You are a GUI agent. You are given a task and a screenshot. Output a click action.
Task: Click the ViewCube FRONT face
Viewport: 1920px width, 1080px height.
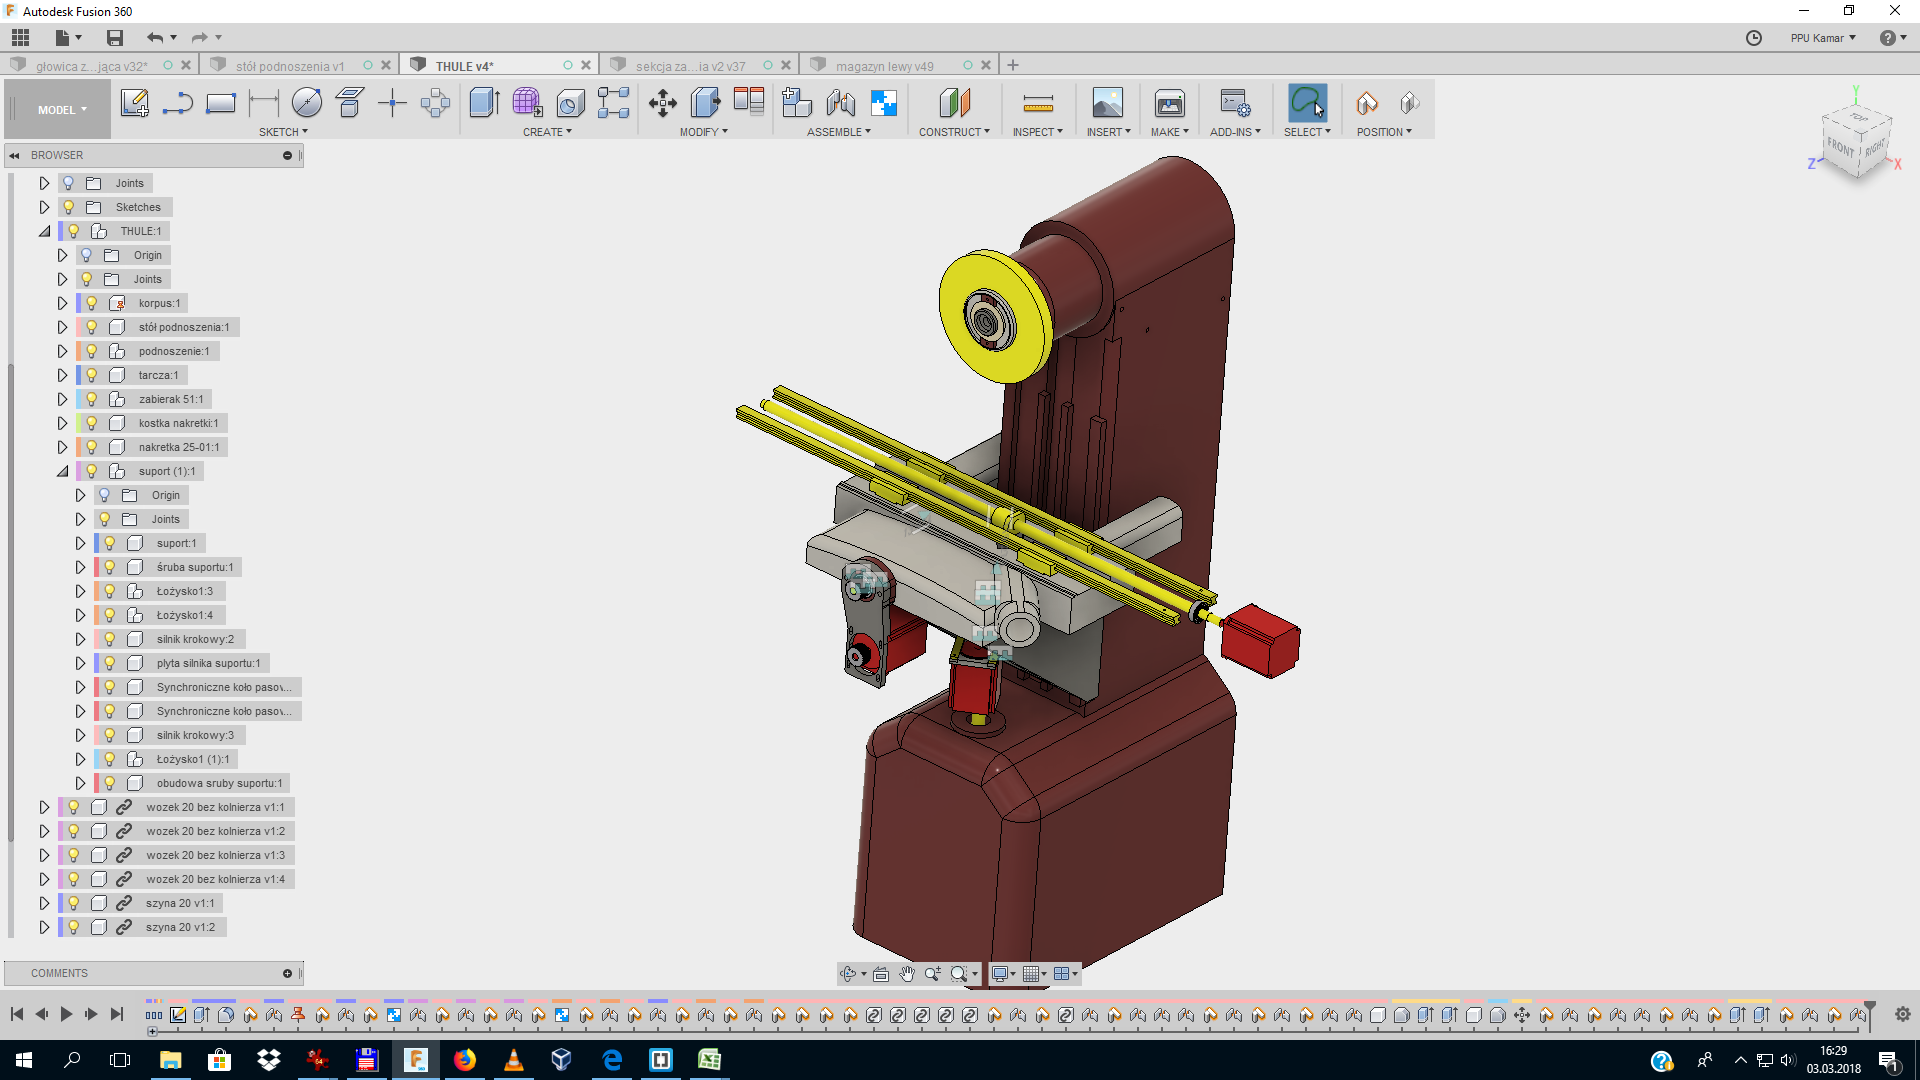1840,146
